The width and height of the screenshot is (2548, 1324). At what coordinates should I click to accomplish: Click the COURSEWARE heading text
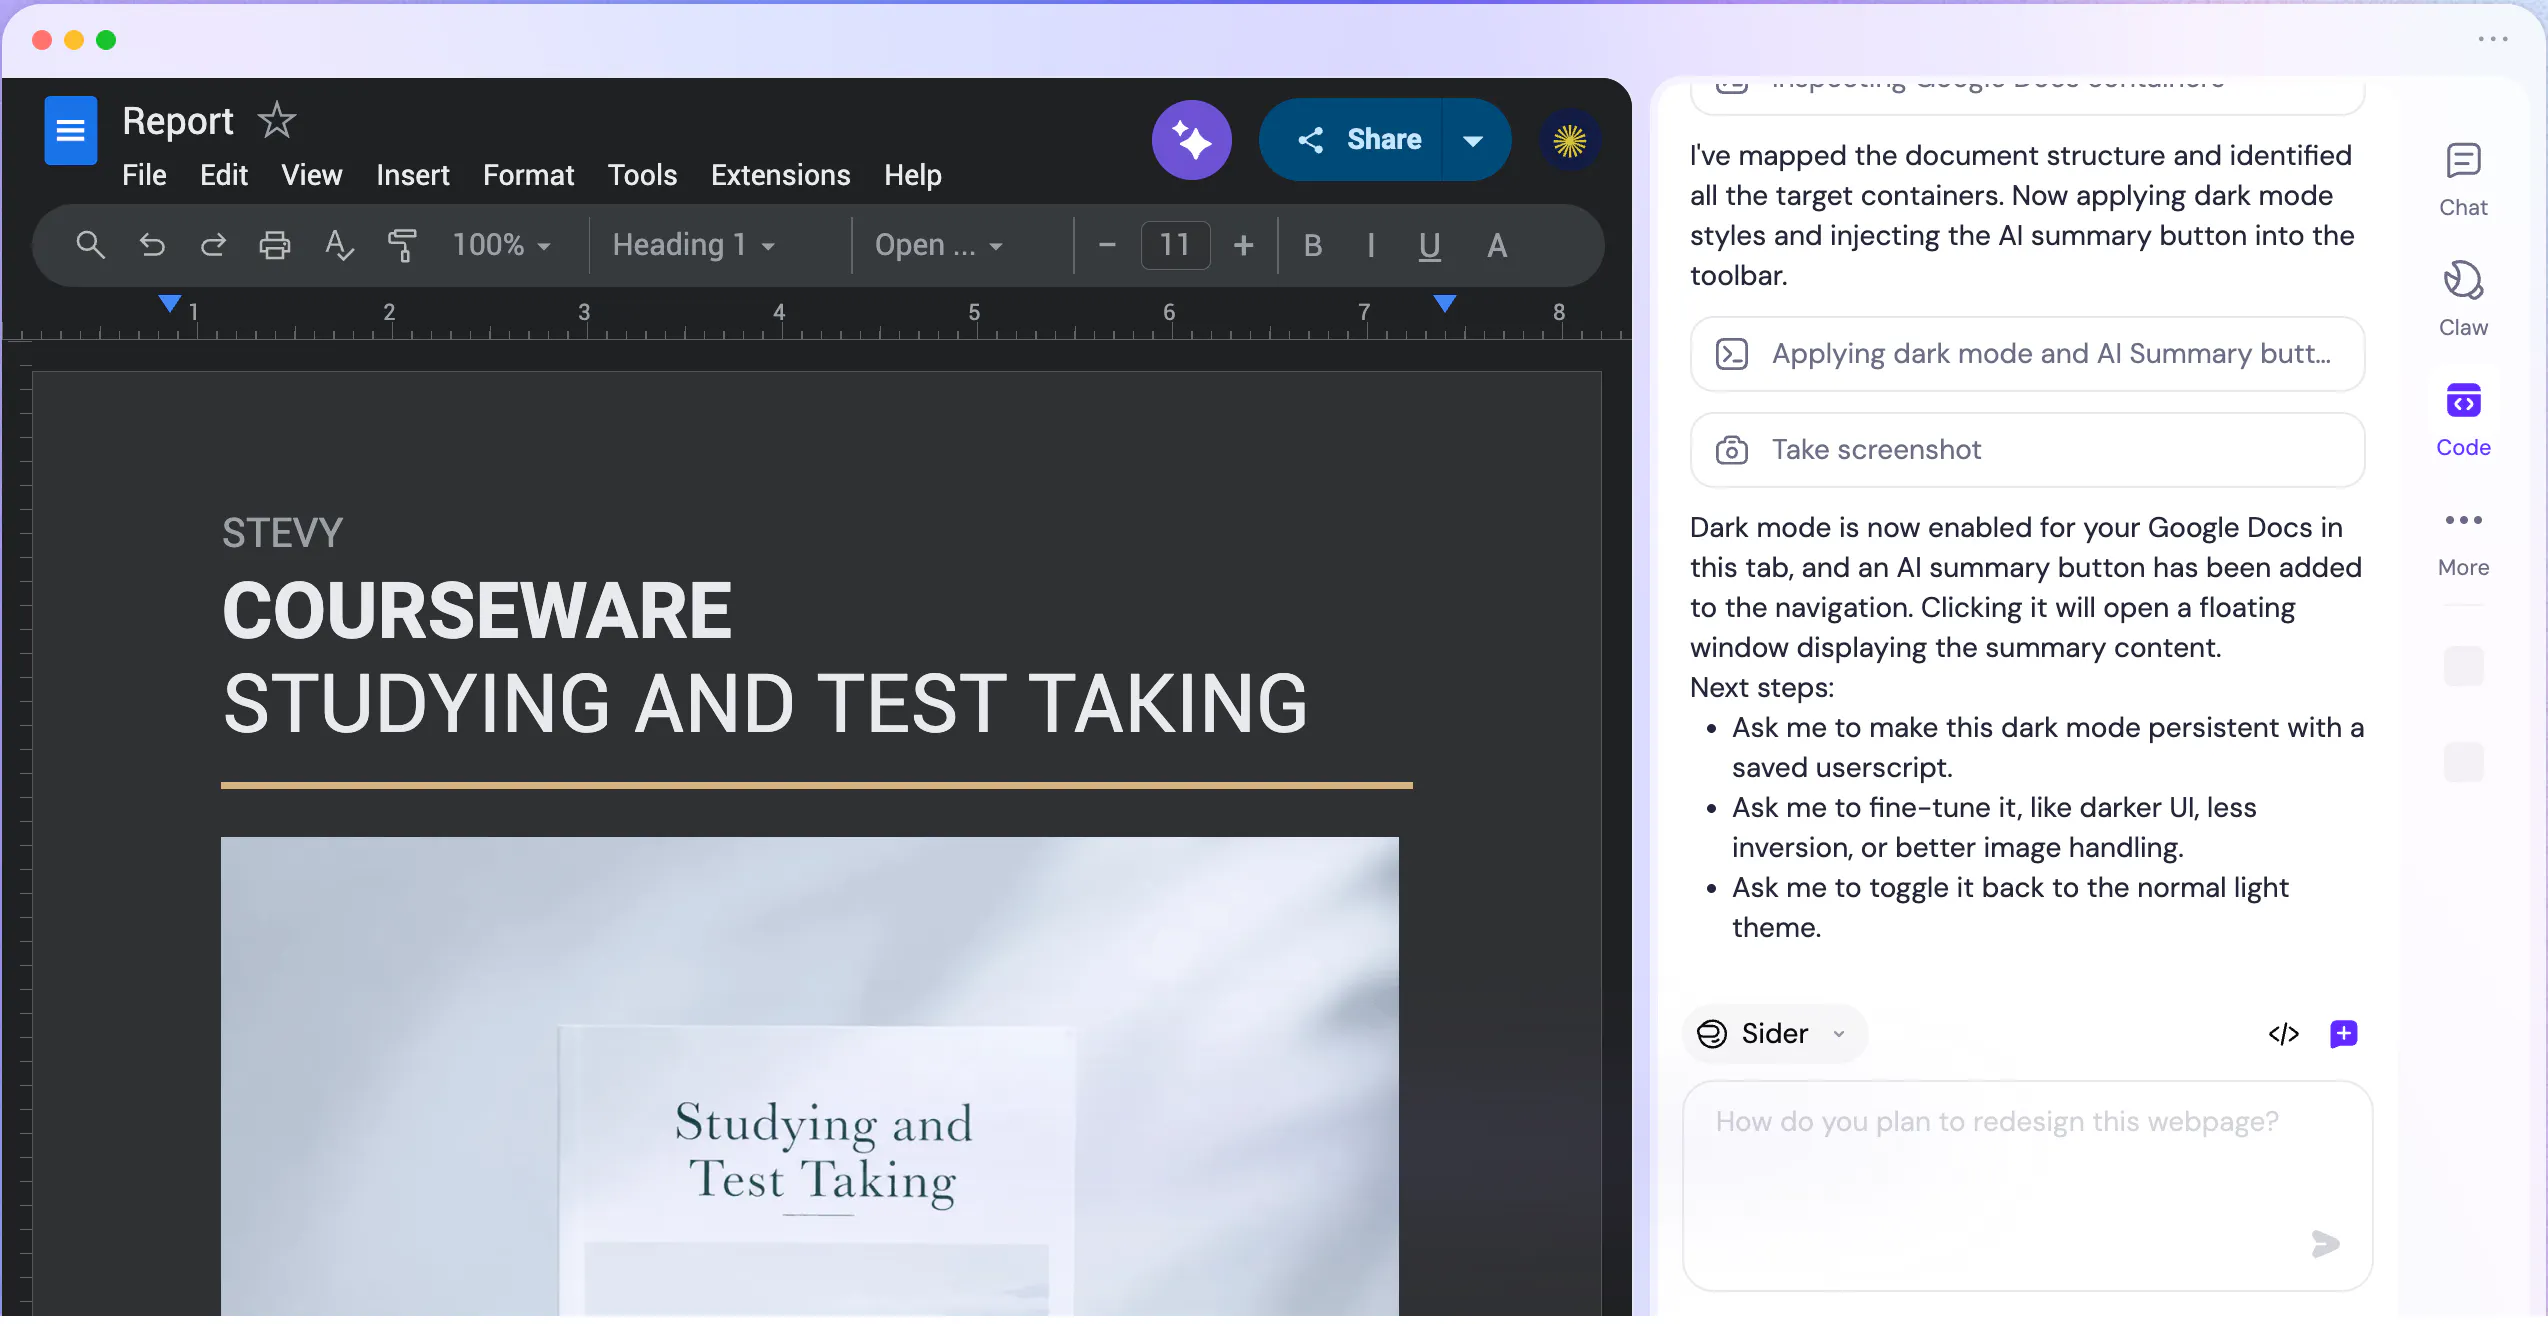[x=477, y=611]
